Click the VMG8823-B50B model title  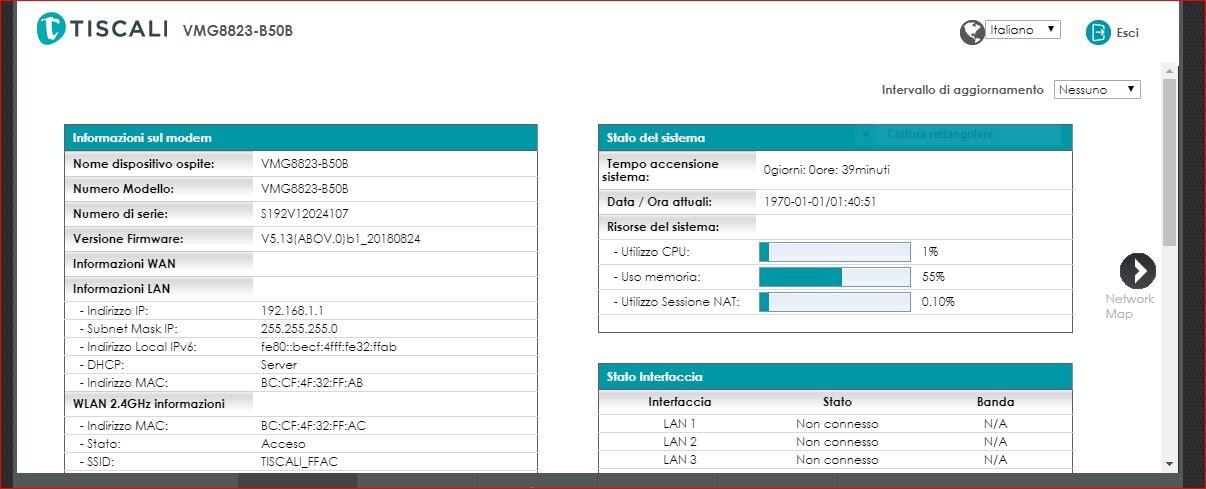pyautogui.click(x=238, y=30)
